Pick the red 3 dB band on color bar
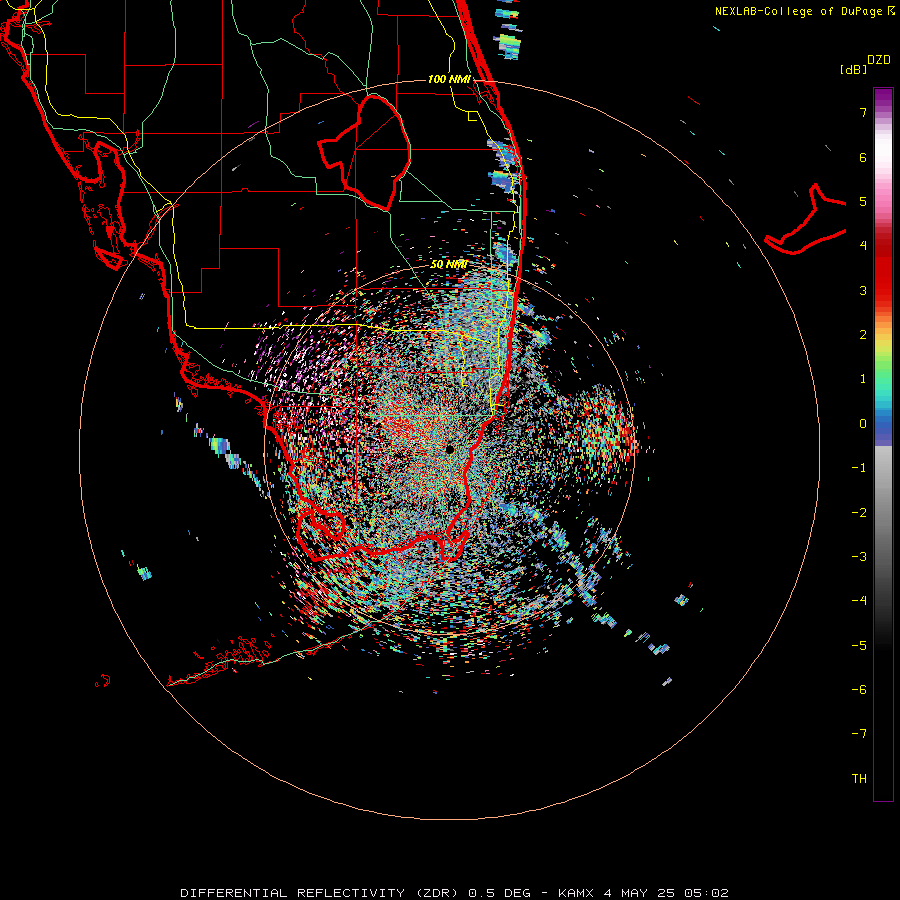Image resolution: width=900 pixels, height=900 pixels. click(883, 290)
